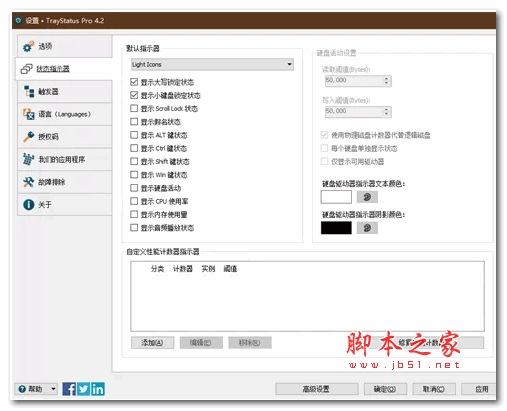Open the Light Icons dropdown
This screenshot has width=507, height=411.
(212, 64)
